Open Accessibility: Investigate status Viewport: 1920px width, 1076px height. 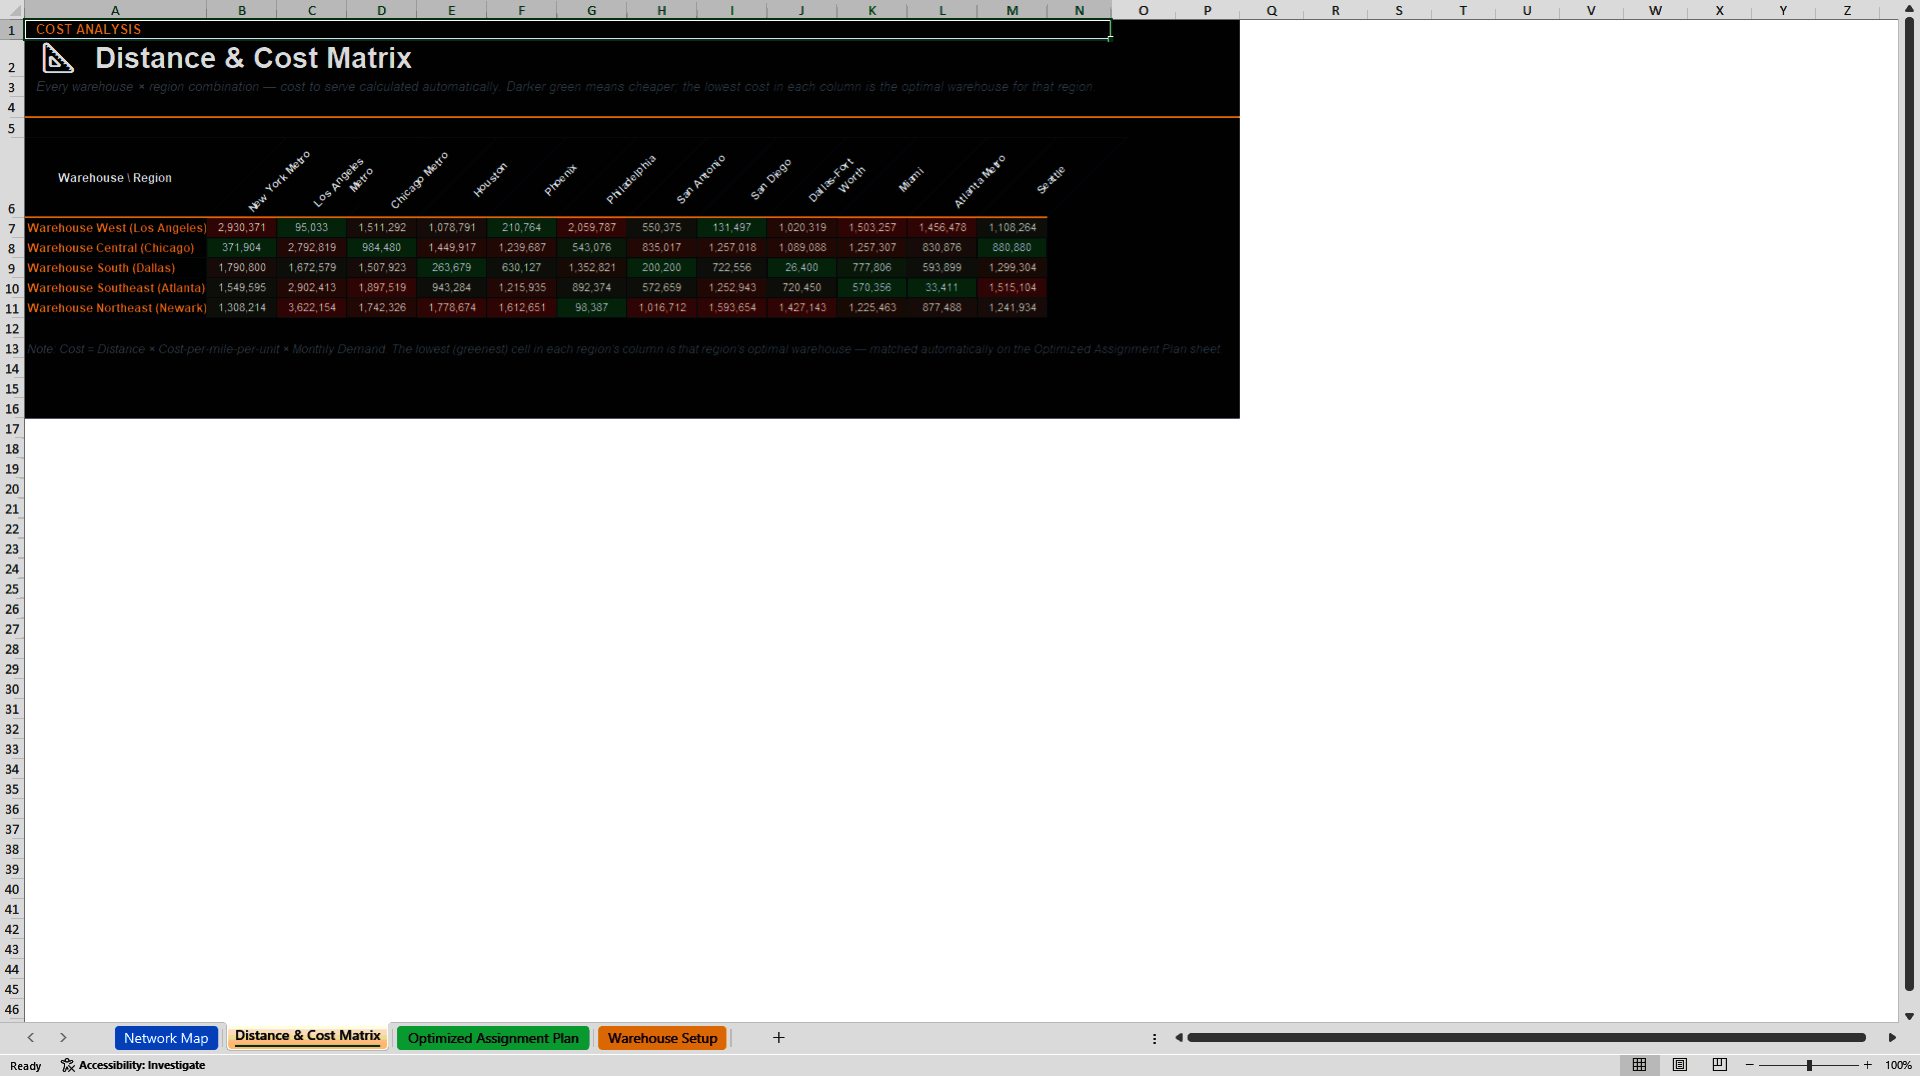133,1065
